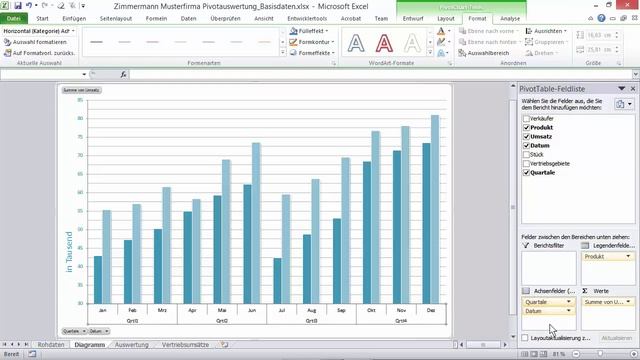Expand the shape styles gallery
This screenshot has height=360, width=640.
(x=282, y=53)
